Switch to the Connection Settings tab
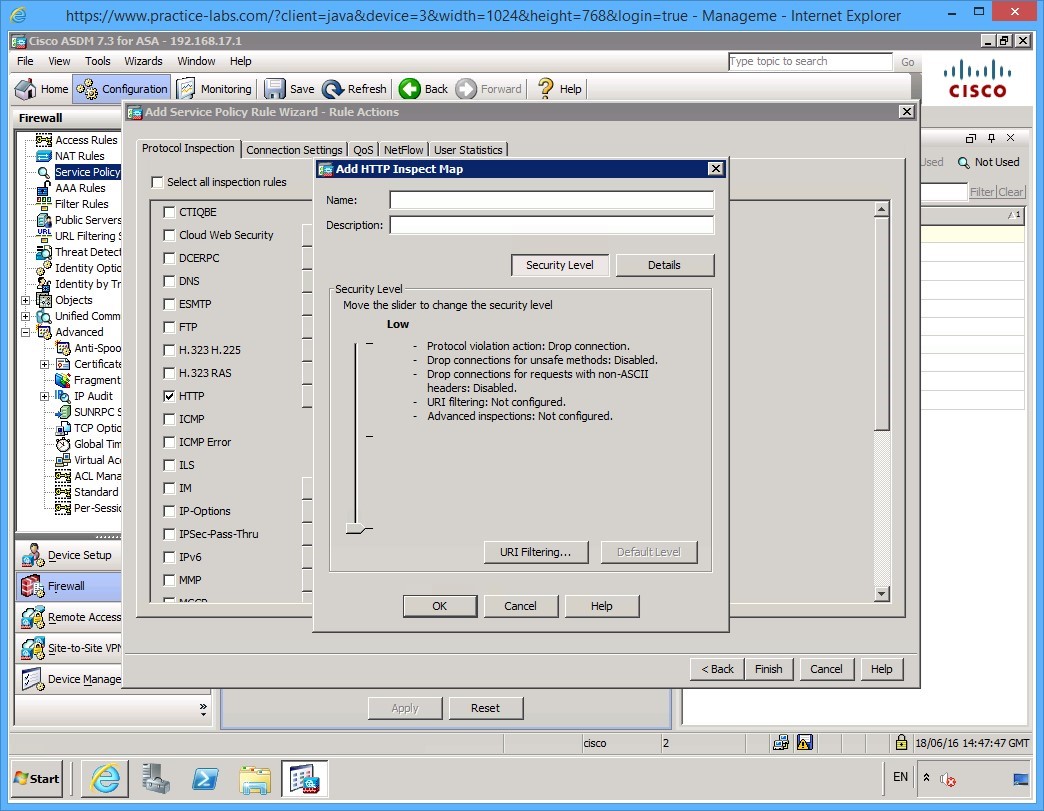Image resolution: width=1044 pixels, height=811 pixels. tap(296, 149)
